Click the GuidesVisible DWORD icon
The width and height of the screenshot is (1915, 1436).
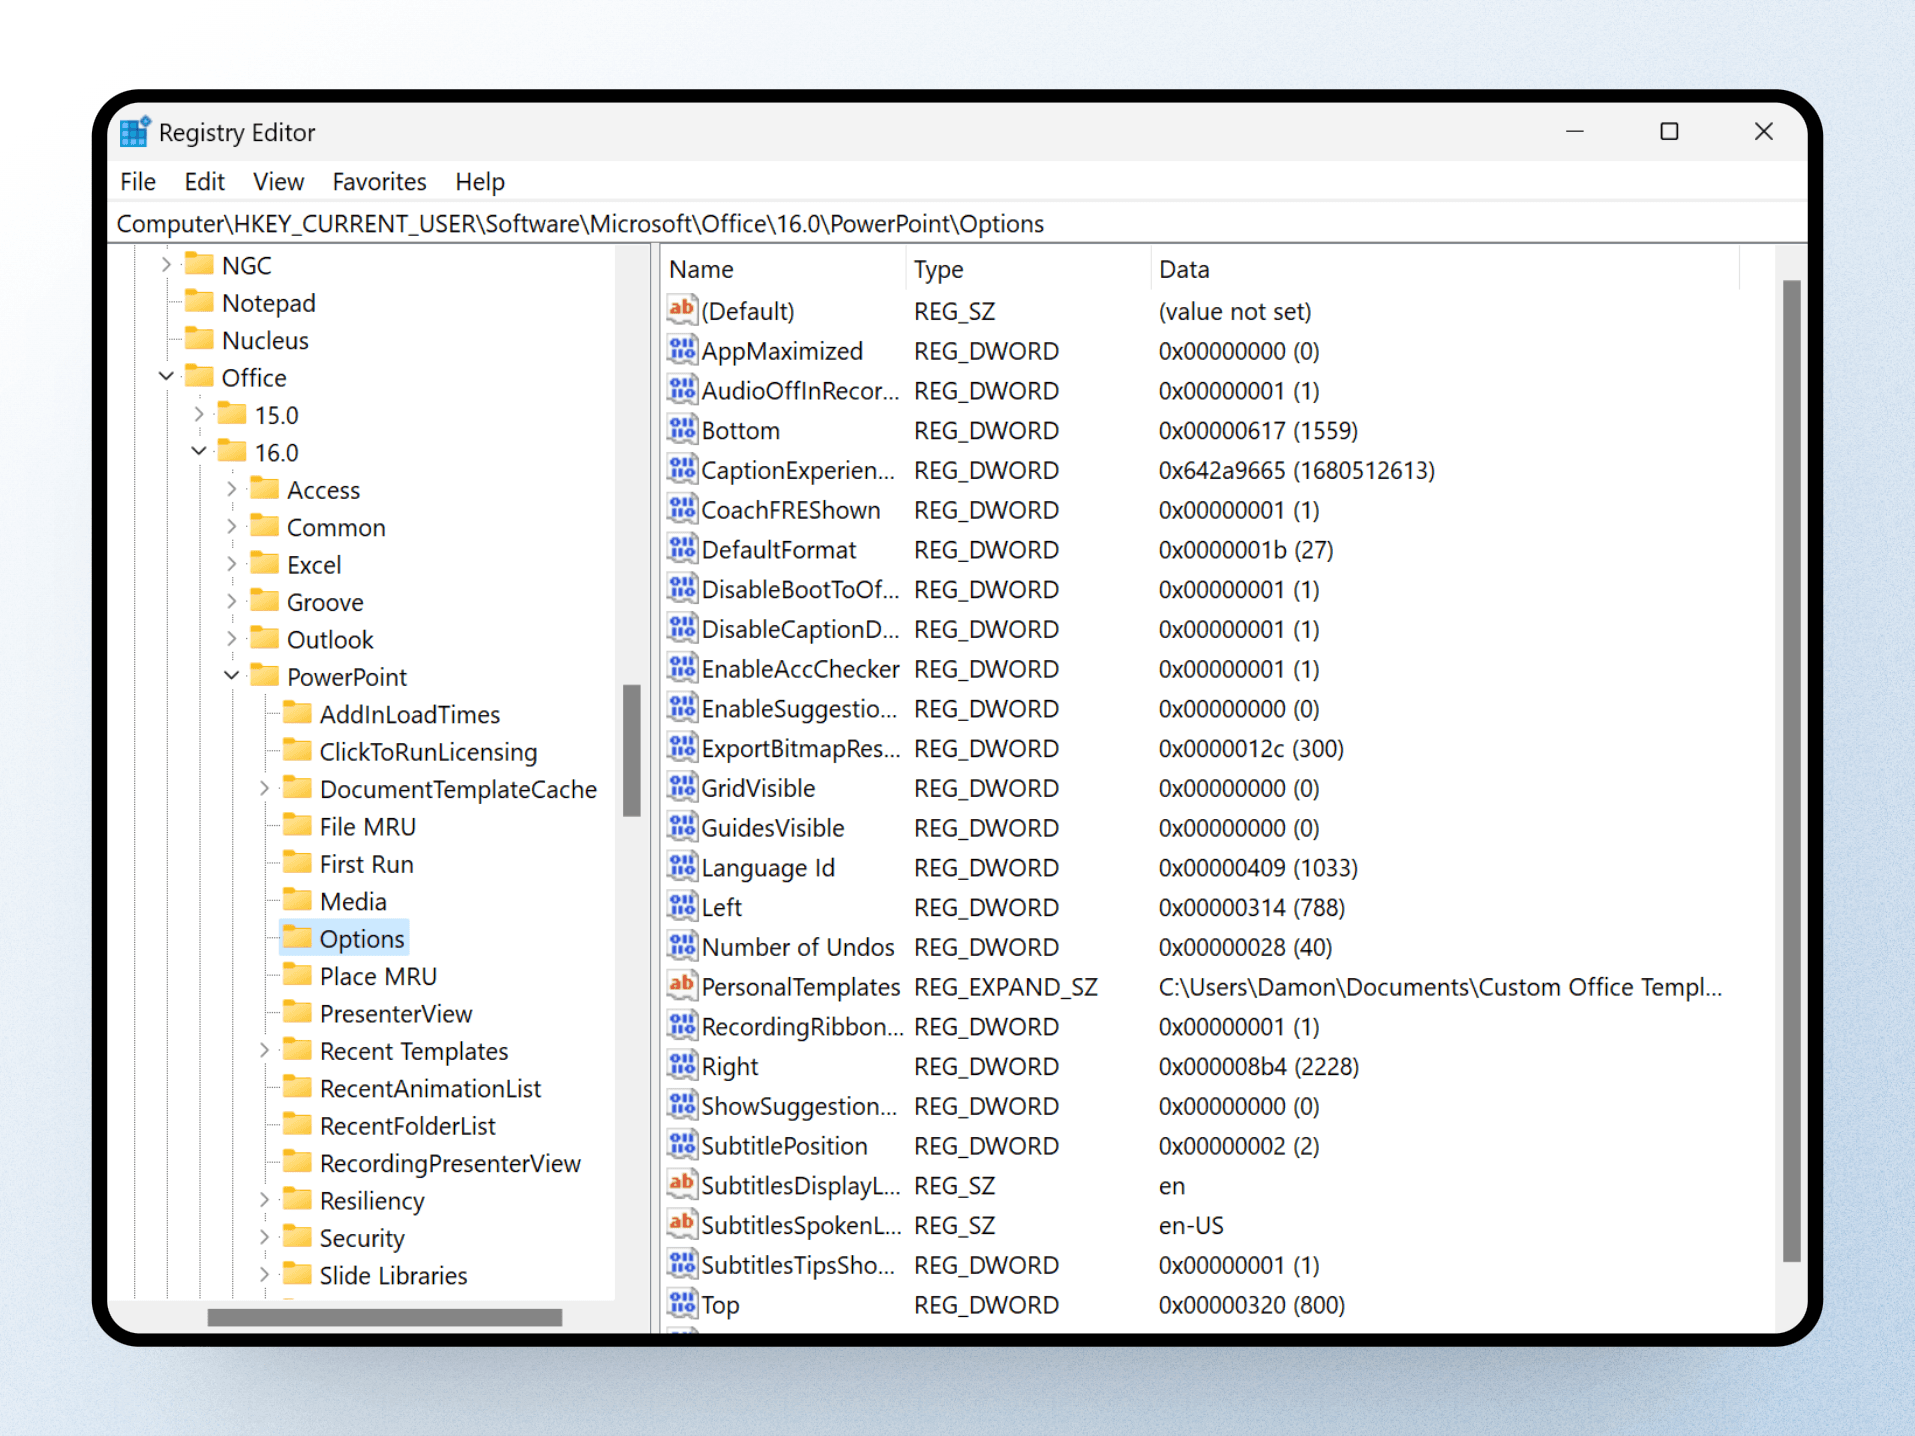pos(682,827)
